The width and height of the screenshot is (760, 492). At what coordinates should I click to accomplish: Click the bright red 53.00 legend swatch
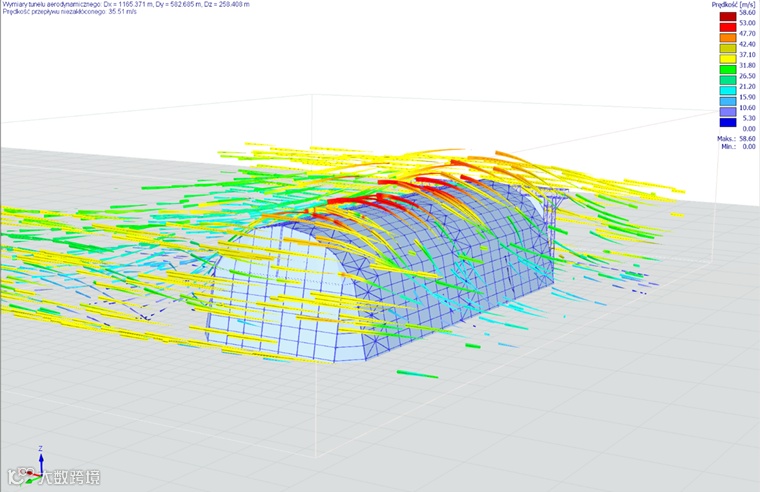click(x=728, y=27)
